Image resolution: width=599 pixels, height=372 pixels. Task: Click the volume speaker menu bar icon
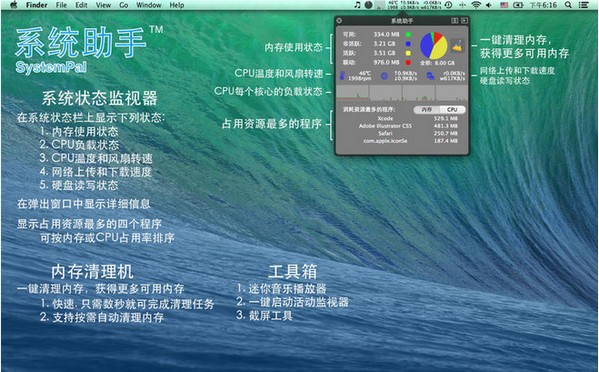click(x=489, y=5)
